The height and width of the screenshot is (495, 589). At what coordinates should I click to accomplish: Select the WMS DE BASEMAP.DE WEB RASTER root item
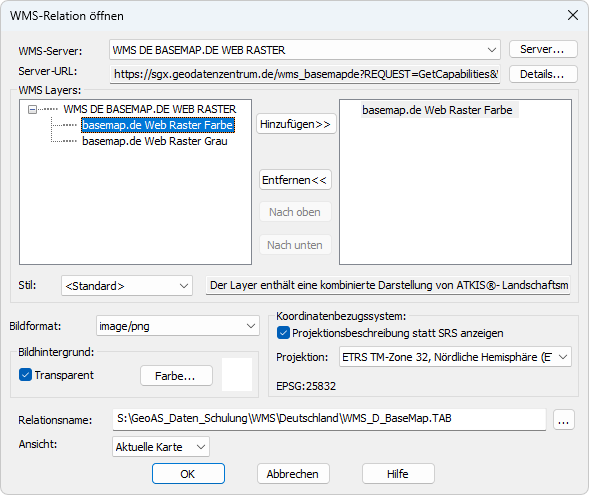pos(150,109)
